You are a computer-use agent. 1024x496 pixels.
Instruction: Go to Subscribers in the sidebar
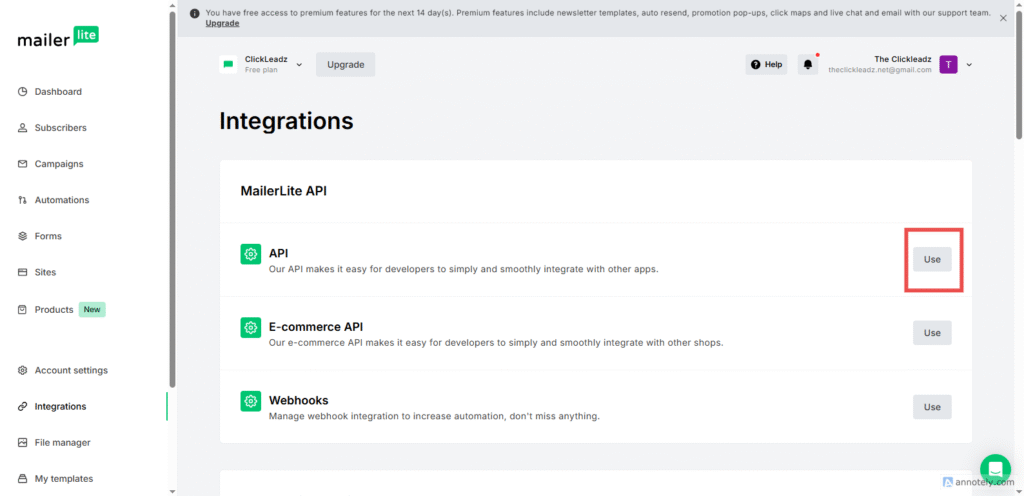point(60,128)
